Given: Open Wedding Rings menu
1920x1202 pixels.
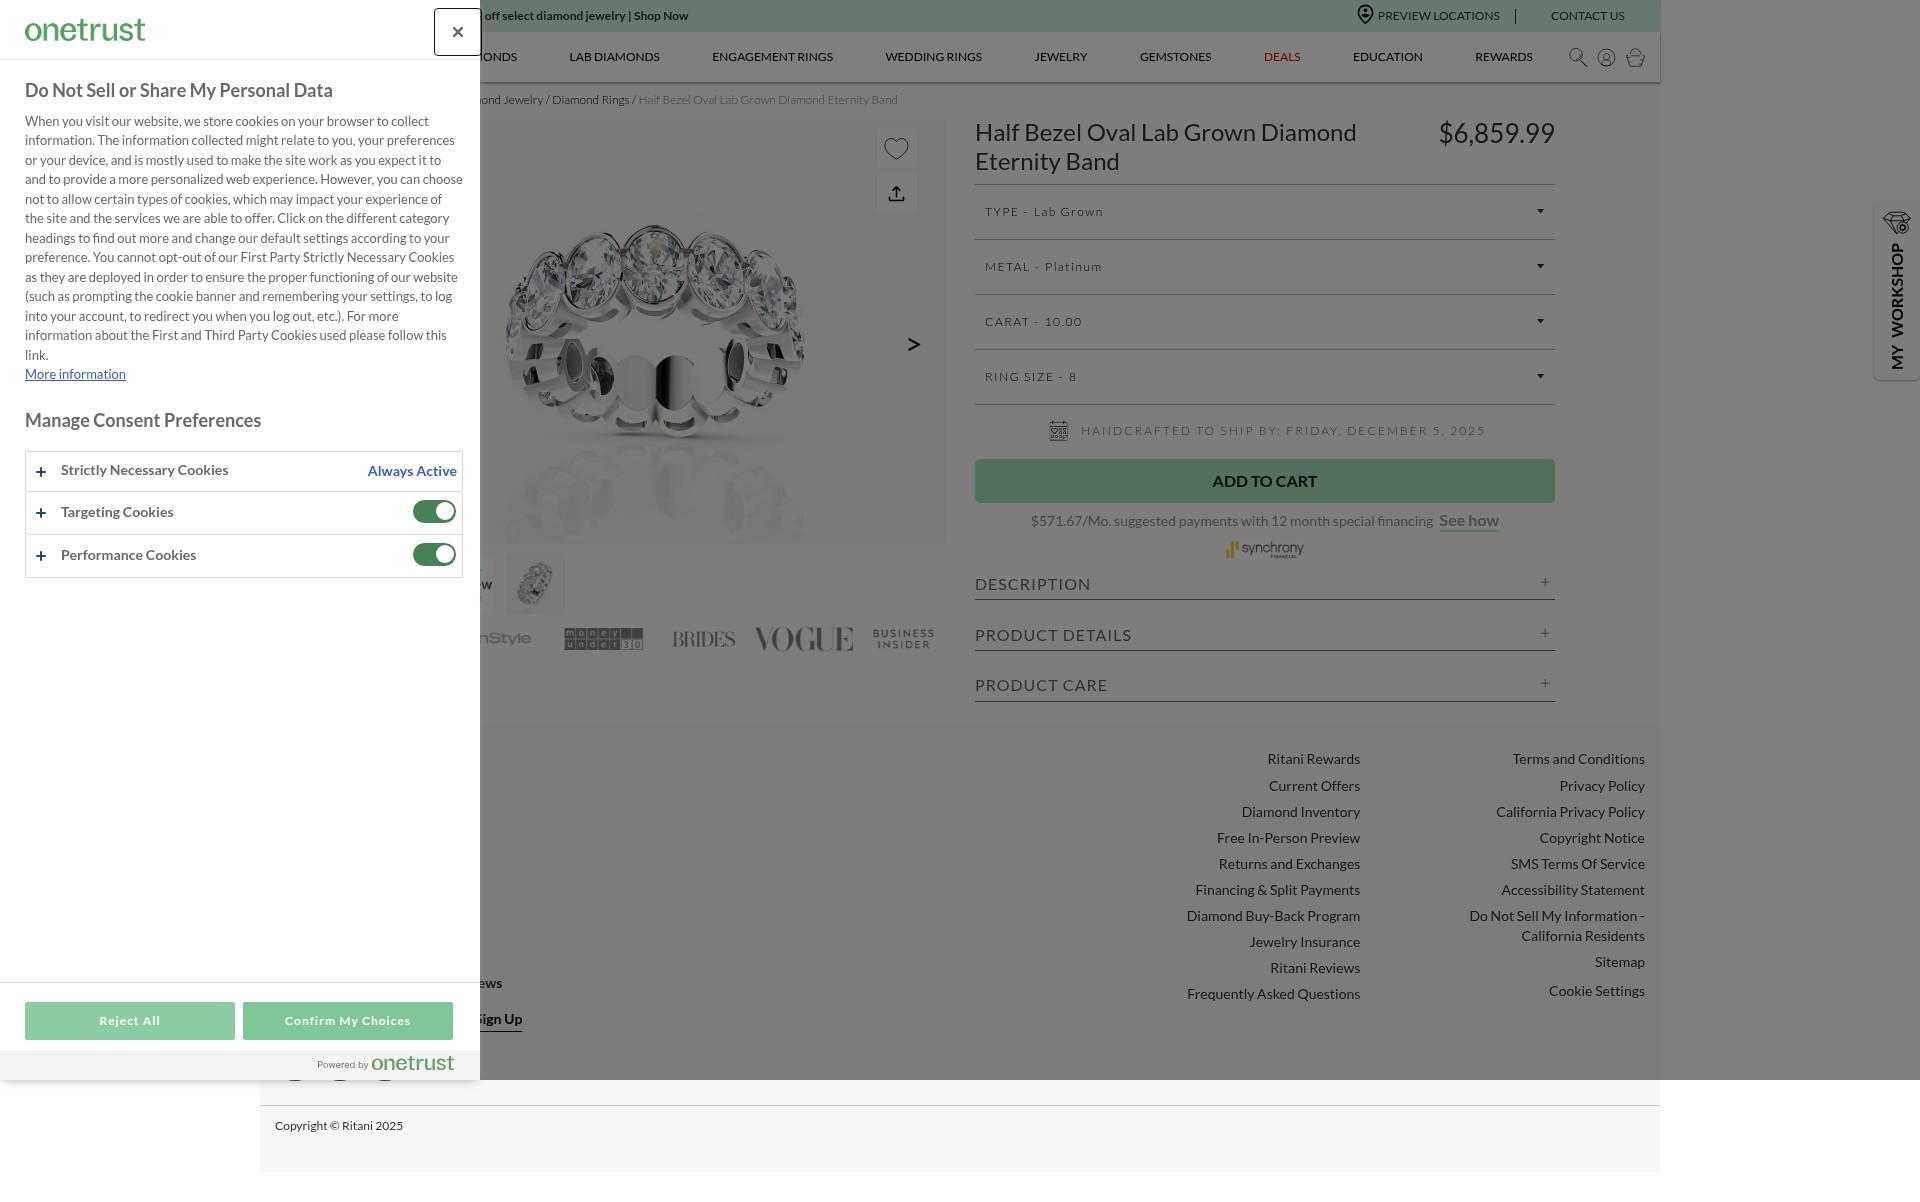Looking at the screenshot, I should coord(933,57).
